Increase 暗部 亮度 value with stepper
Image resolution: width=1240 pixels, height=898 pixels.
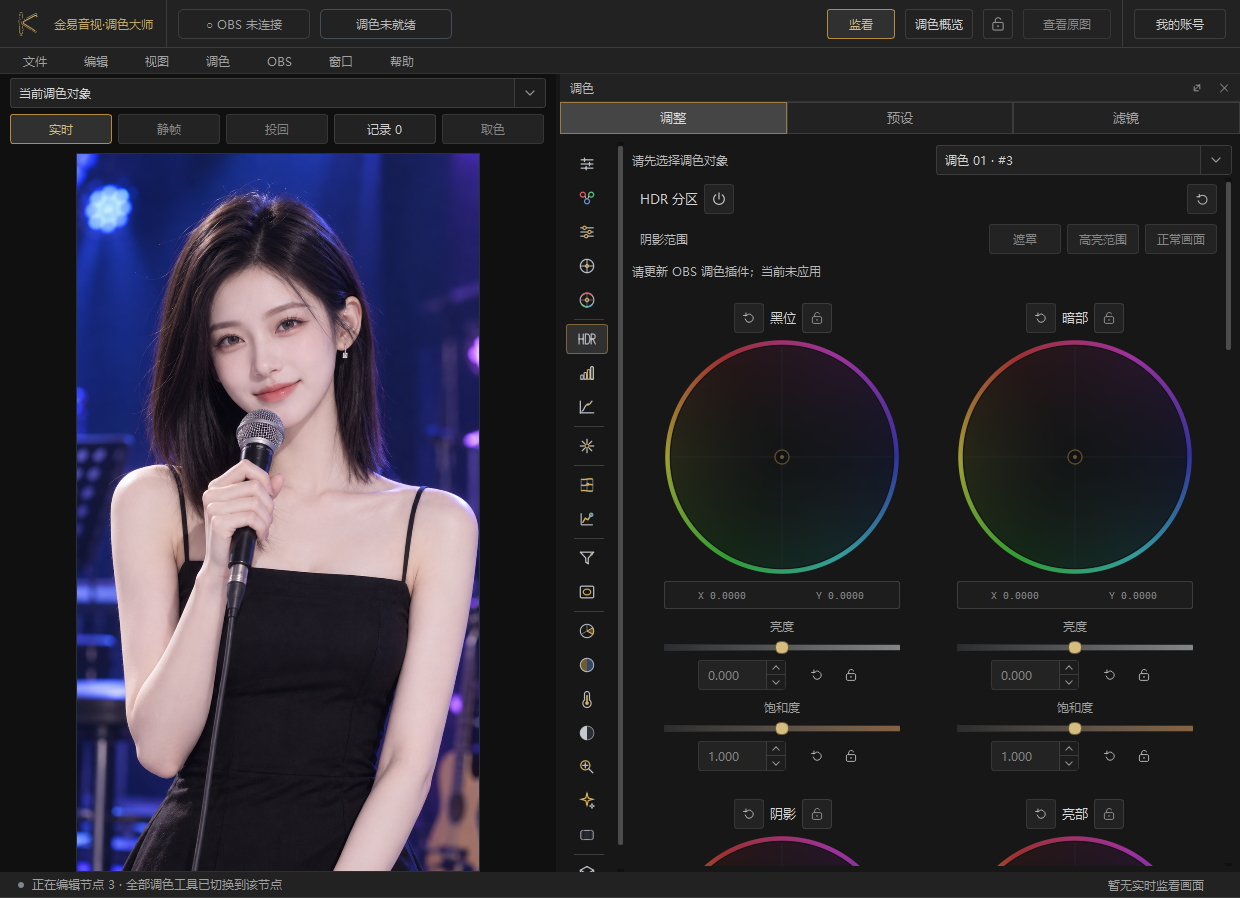click(1069, 669)
